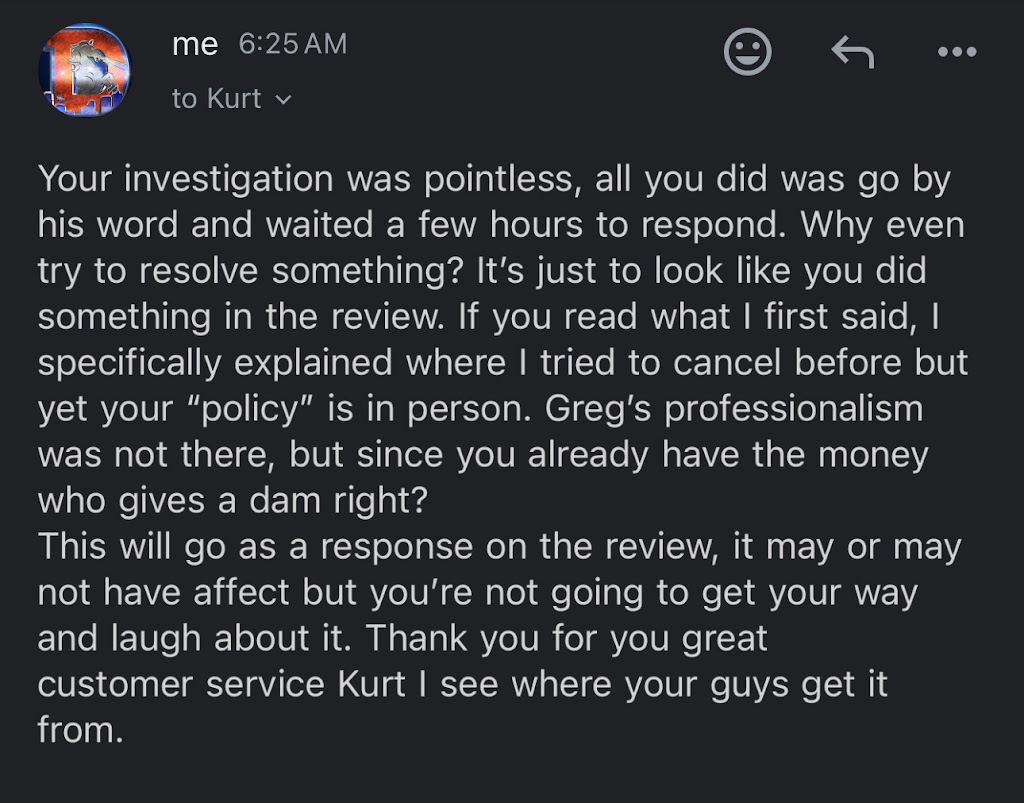Reply using the curved arrow icon
This screenshot has width=1024, height=803.
pos(852,52)
